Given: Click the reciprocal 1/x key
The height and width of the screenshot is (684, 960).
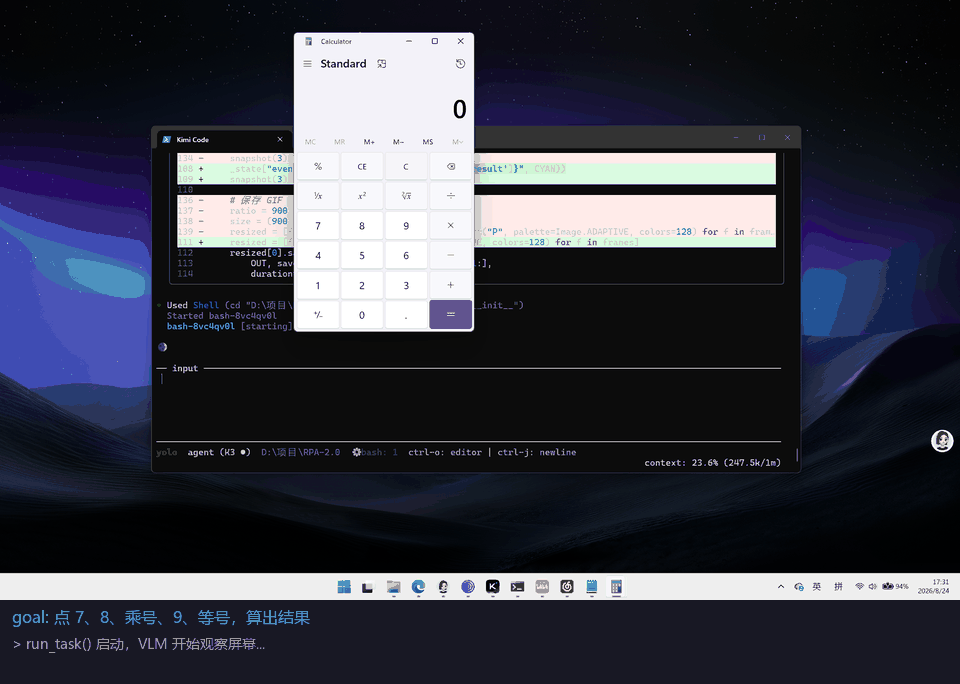Looking at the screenshot, I should tap(318, 196).
